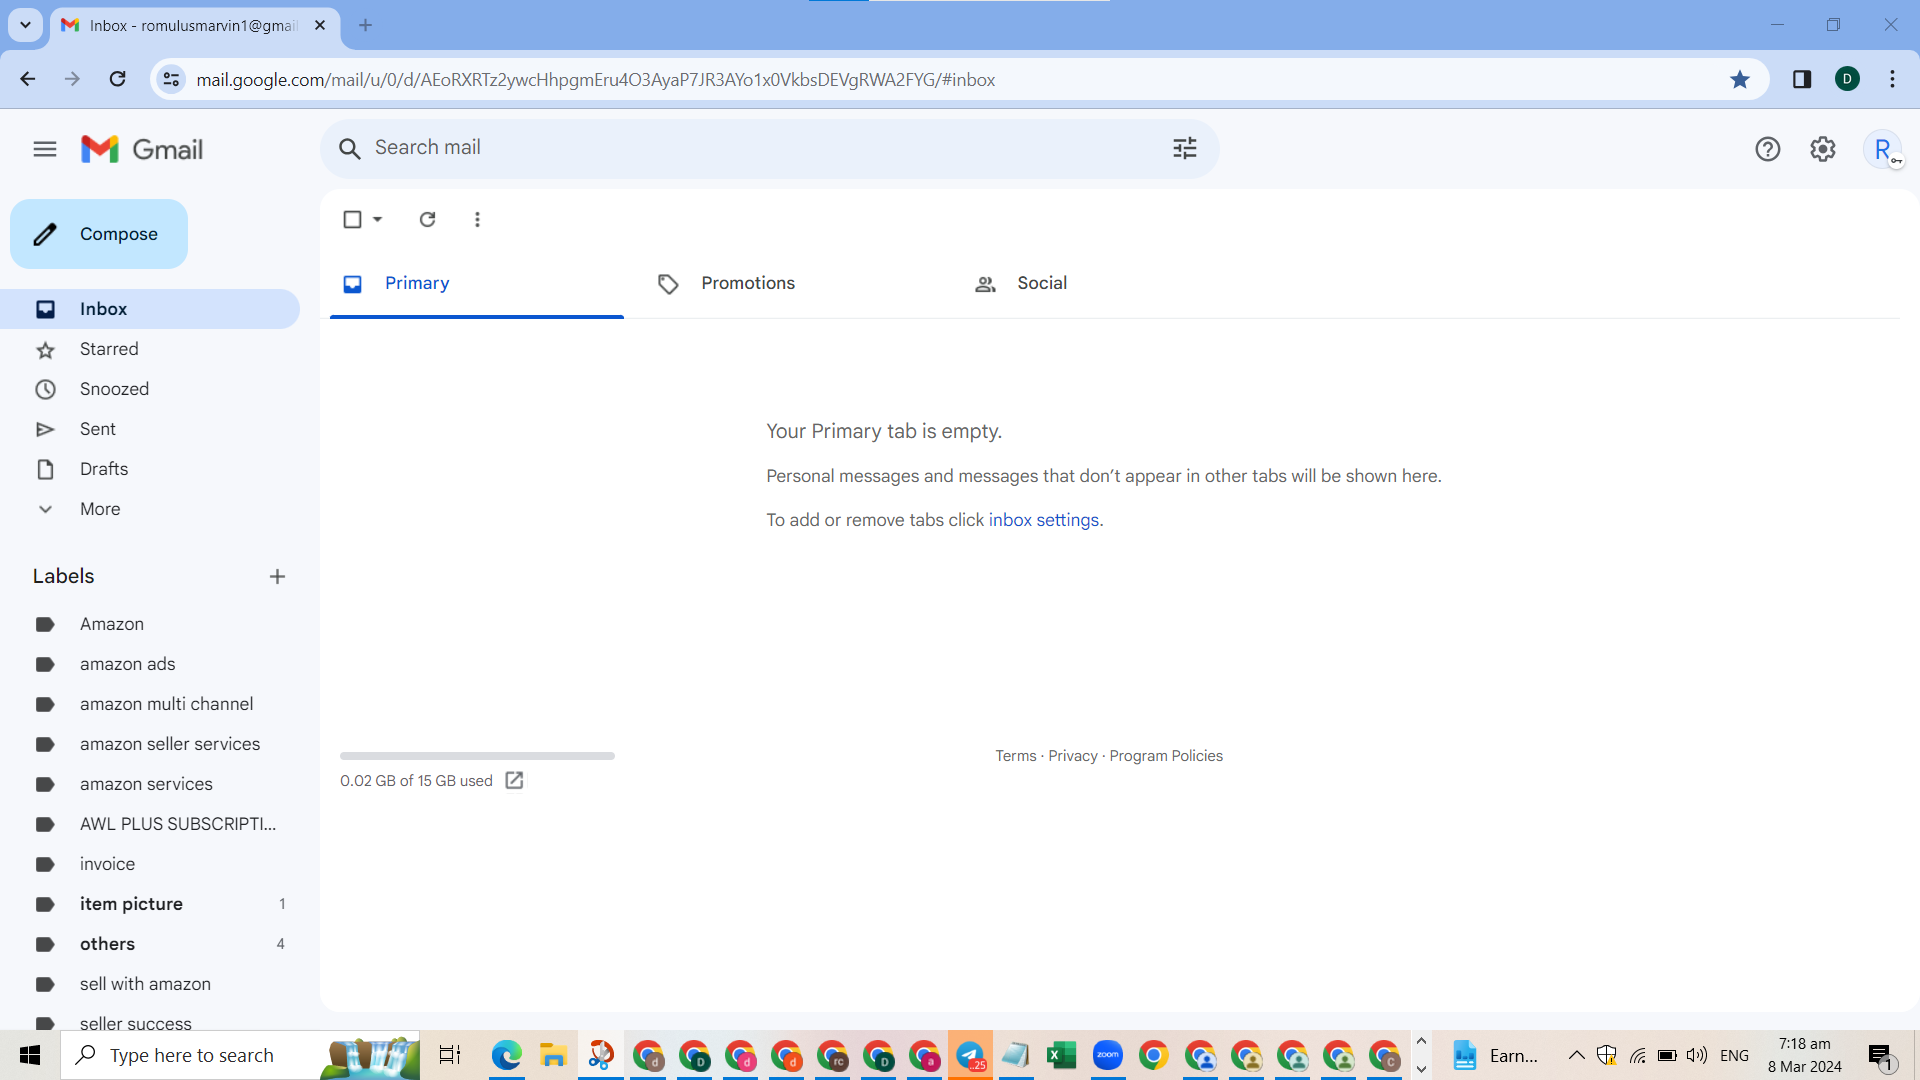
Task: Show search options filter icon
Action: (1185, 148)
